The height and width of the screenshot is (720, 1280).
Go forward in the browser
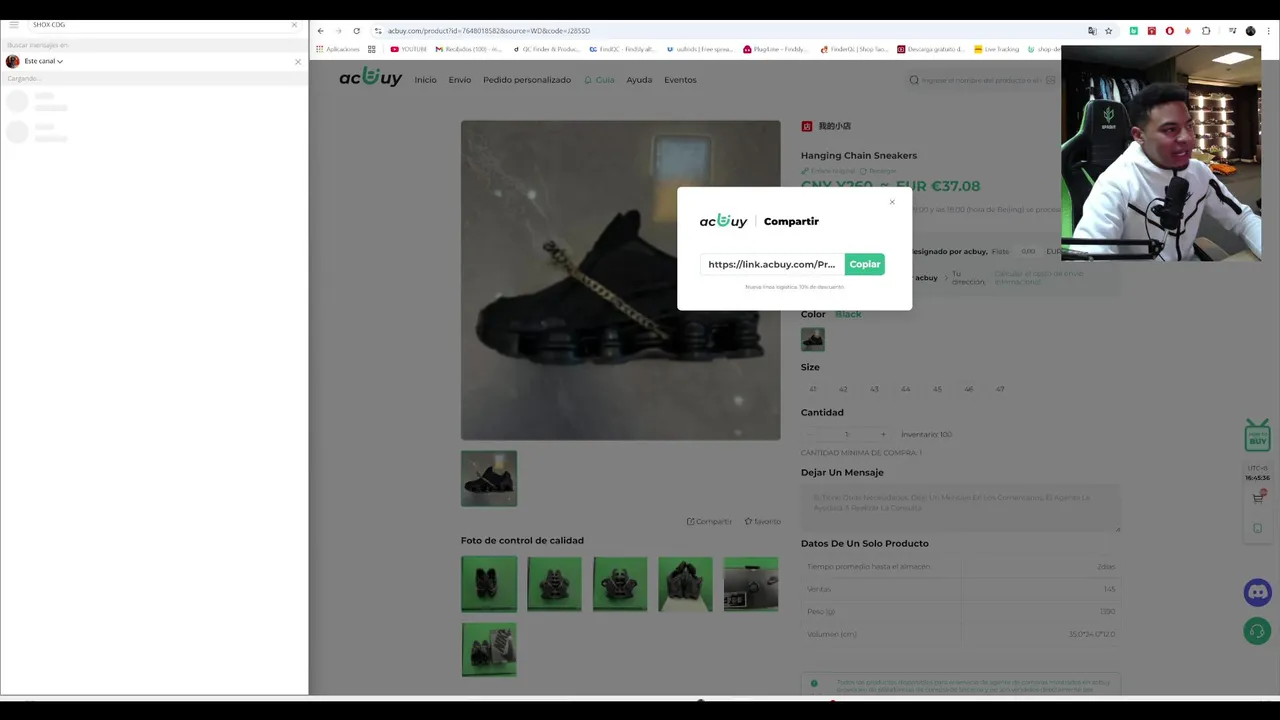coord(338,31)
